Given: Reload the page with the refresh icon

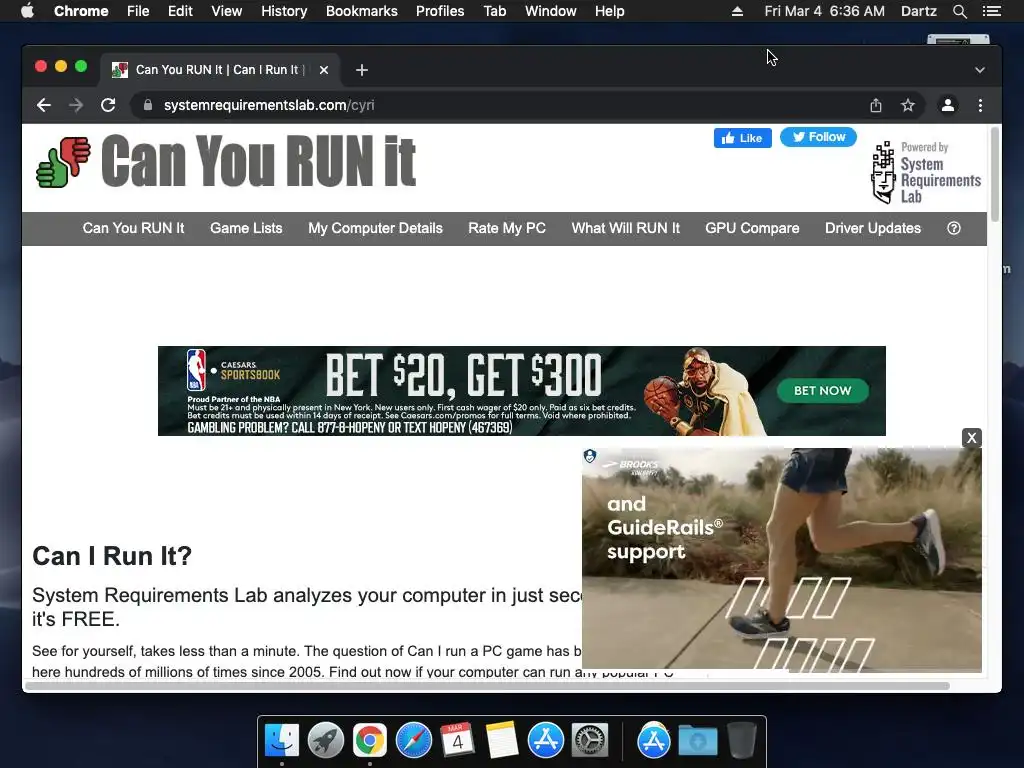Looking at the screenshot, I should click(x=108, y=105).
